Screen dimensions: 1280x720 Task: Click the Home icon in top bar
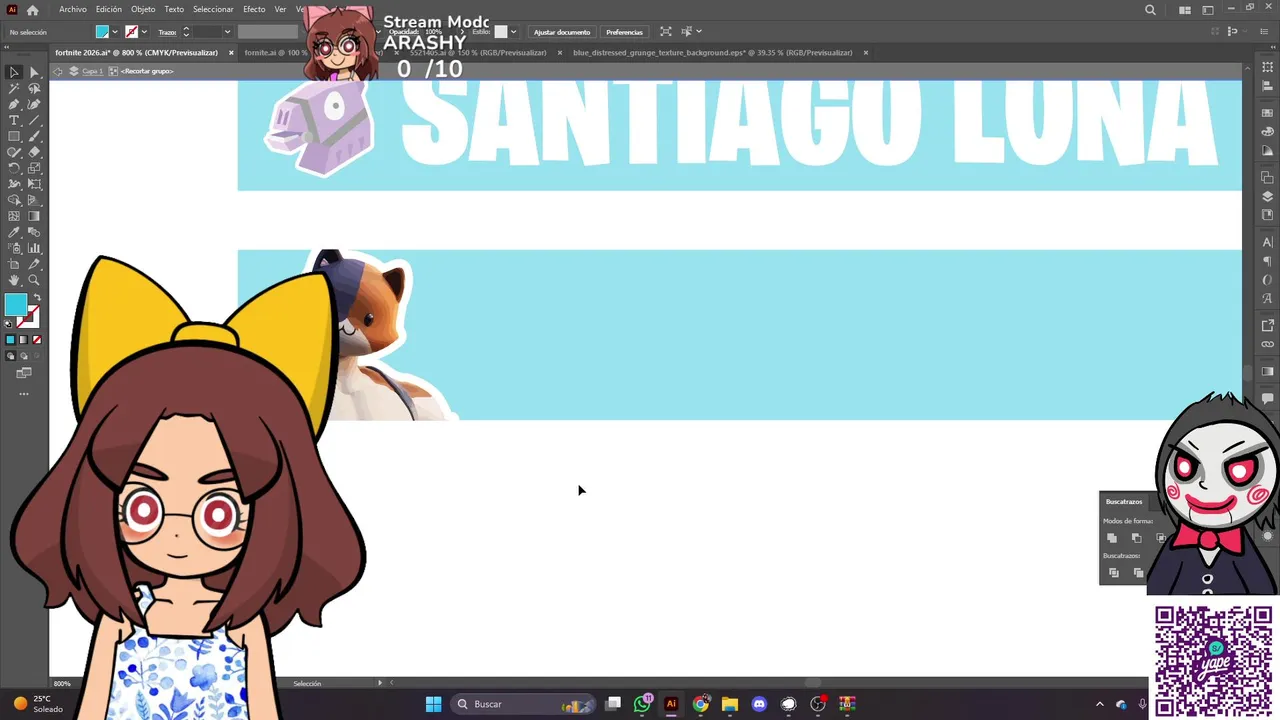(x=32, y=10)
